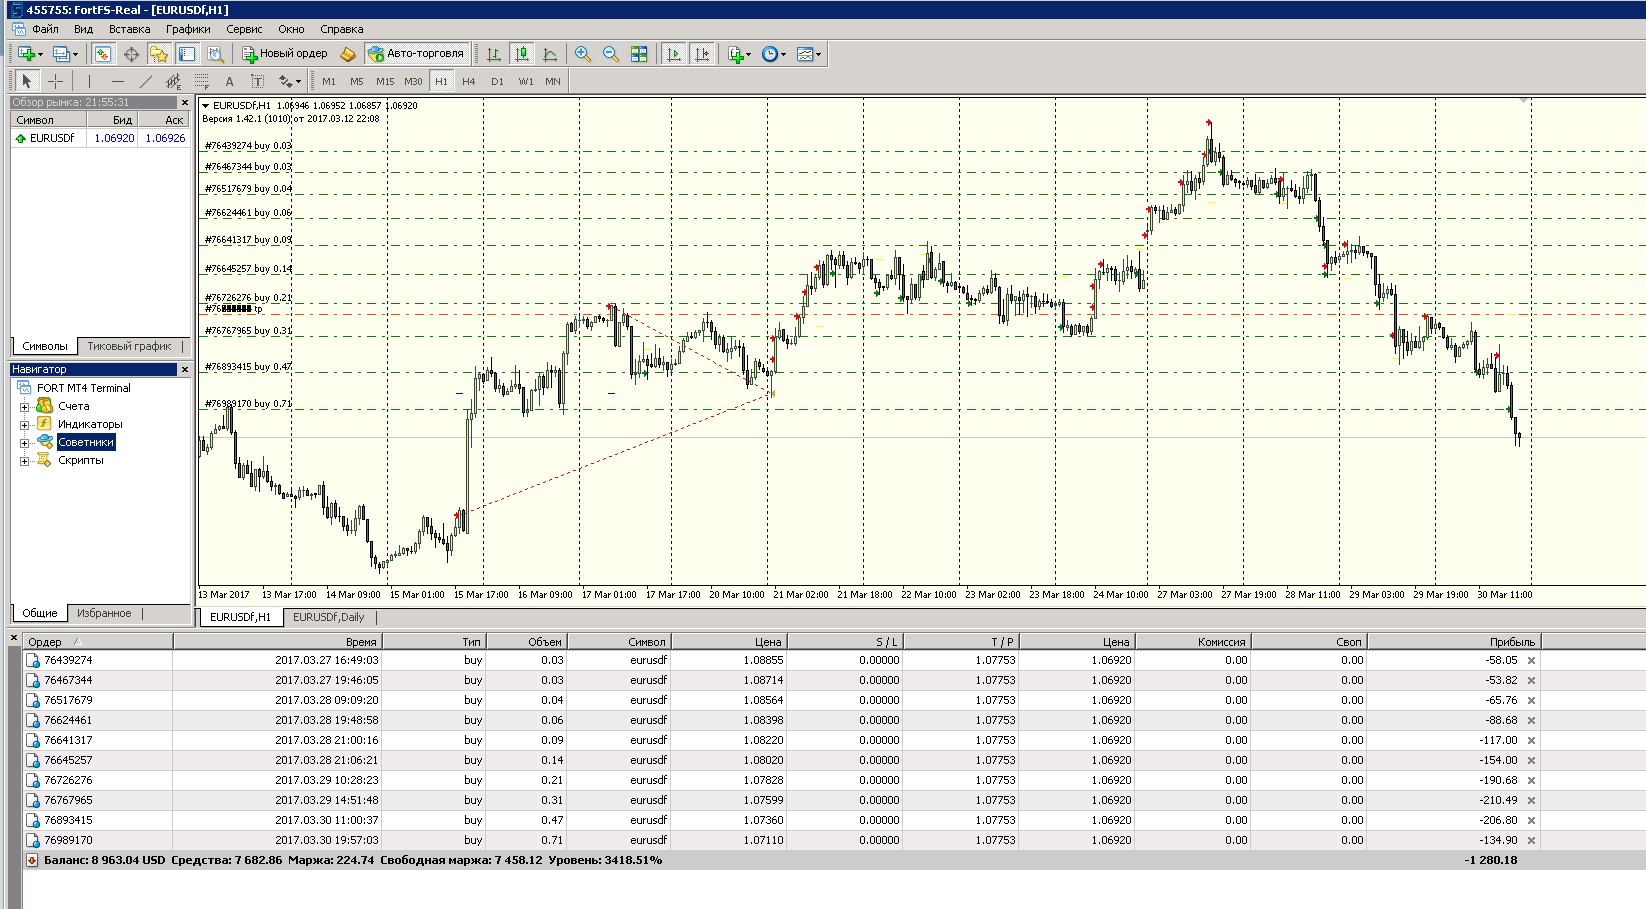Launch MetaEditor via the yellow book icon
Viewport: 1646px width, 909px height.
pyautogui.click(x=348, y=54)
